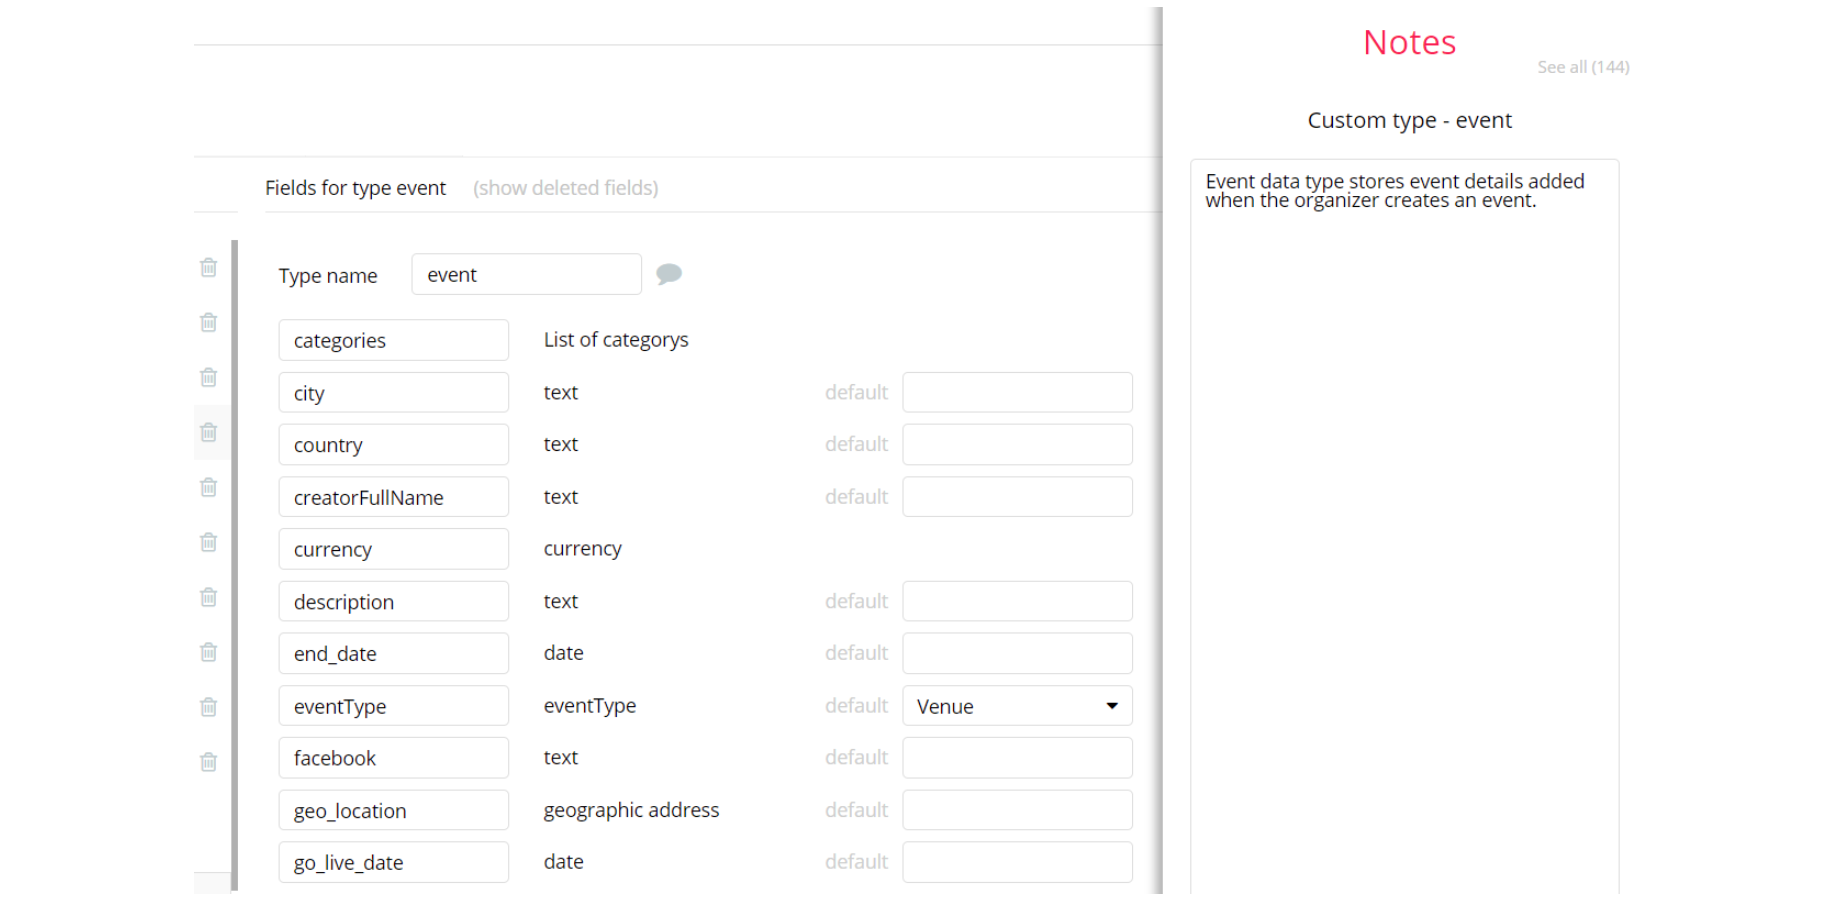
Task: Click the topmost trash icon
Action: [x=208, y=267]
